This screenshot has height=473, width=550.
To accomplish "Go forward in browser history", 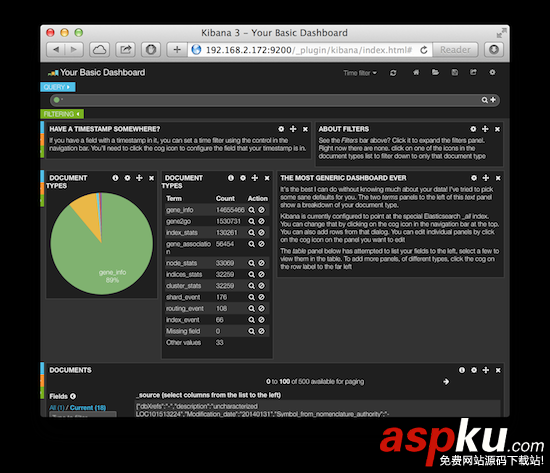I will pos(74,50).
